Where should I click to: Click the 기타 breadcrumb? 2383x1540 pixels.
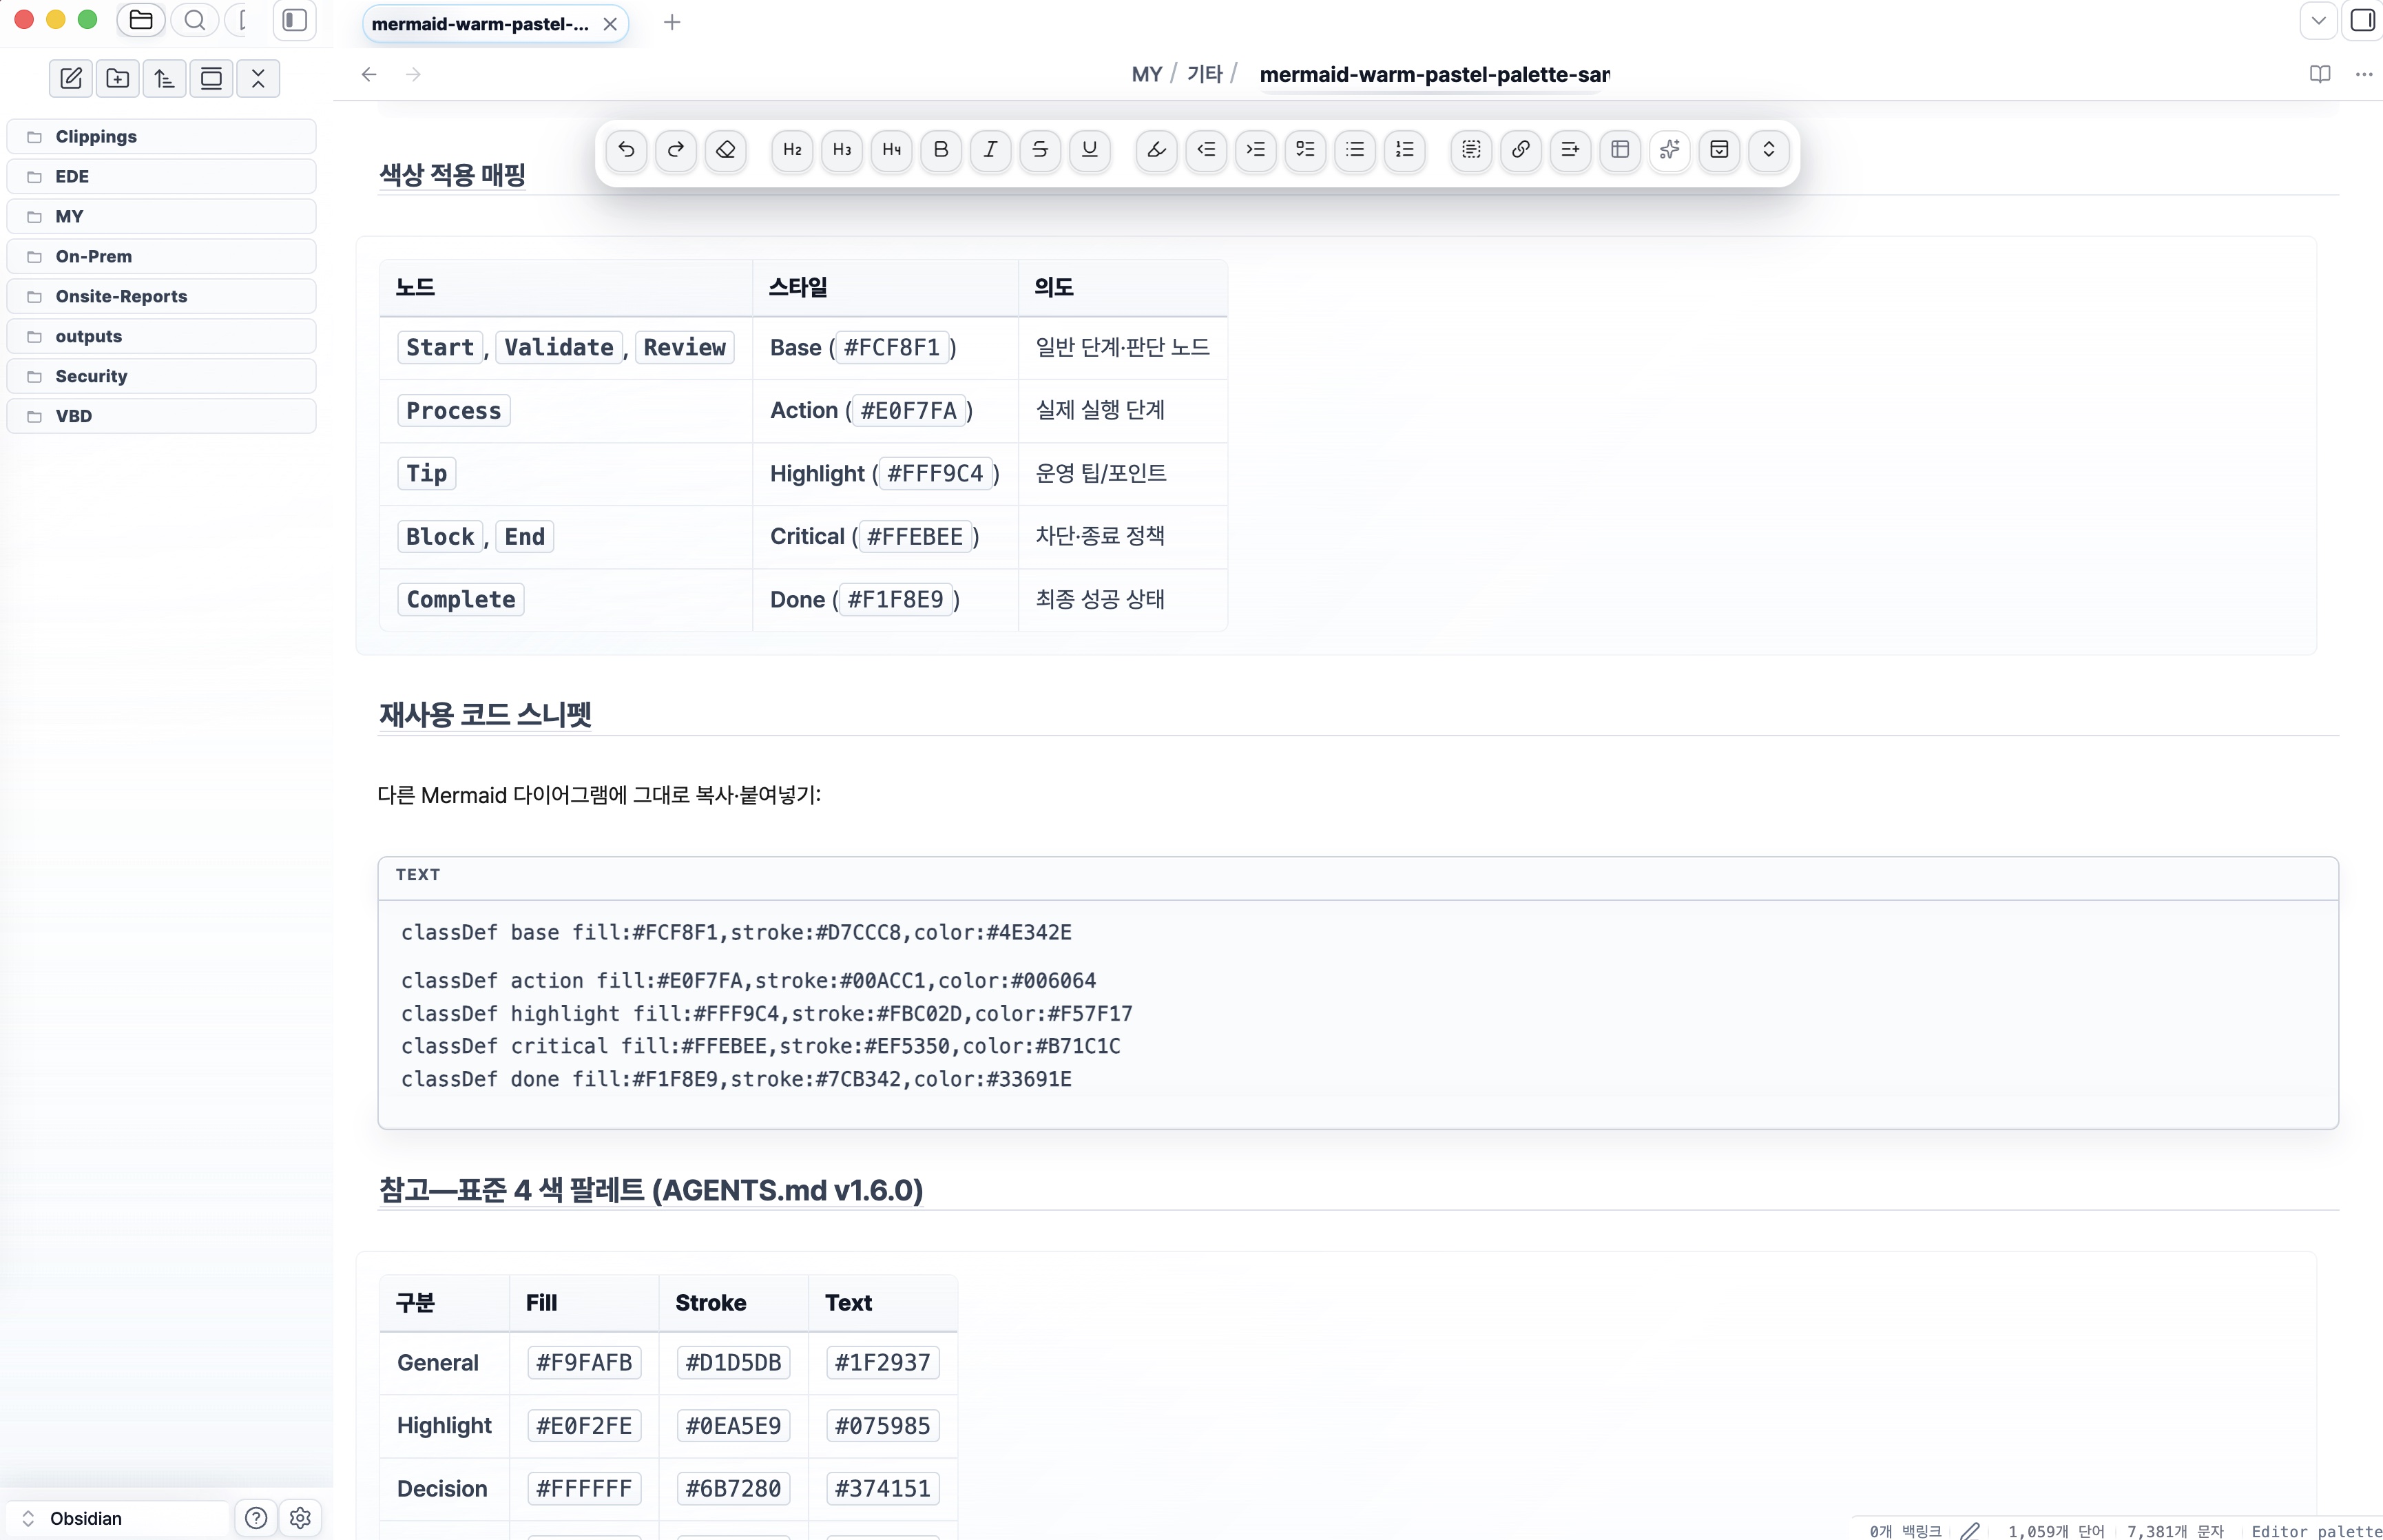click(x=1205, y=75)
